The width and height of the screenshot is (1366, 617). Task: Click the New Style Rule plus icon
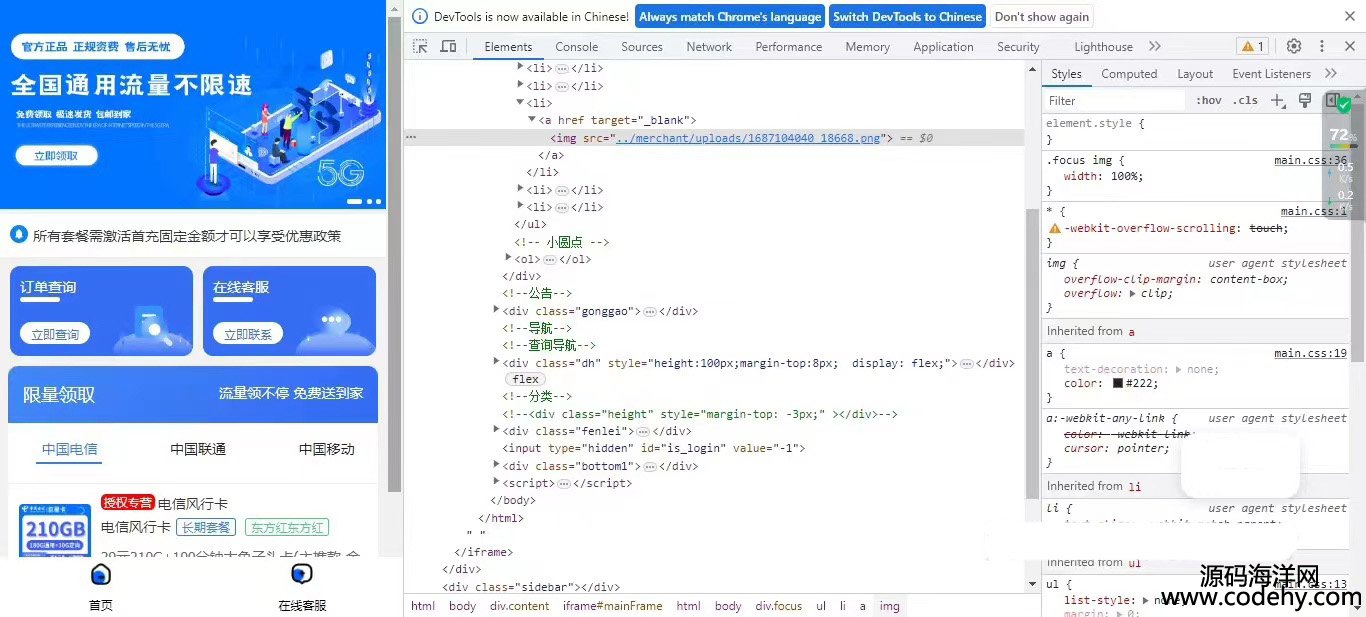click(1278, 100)
